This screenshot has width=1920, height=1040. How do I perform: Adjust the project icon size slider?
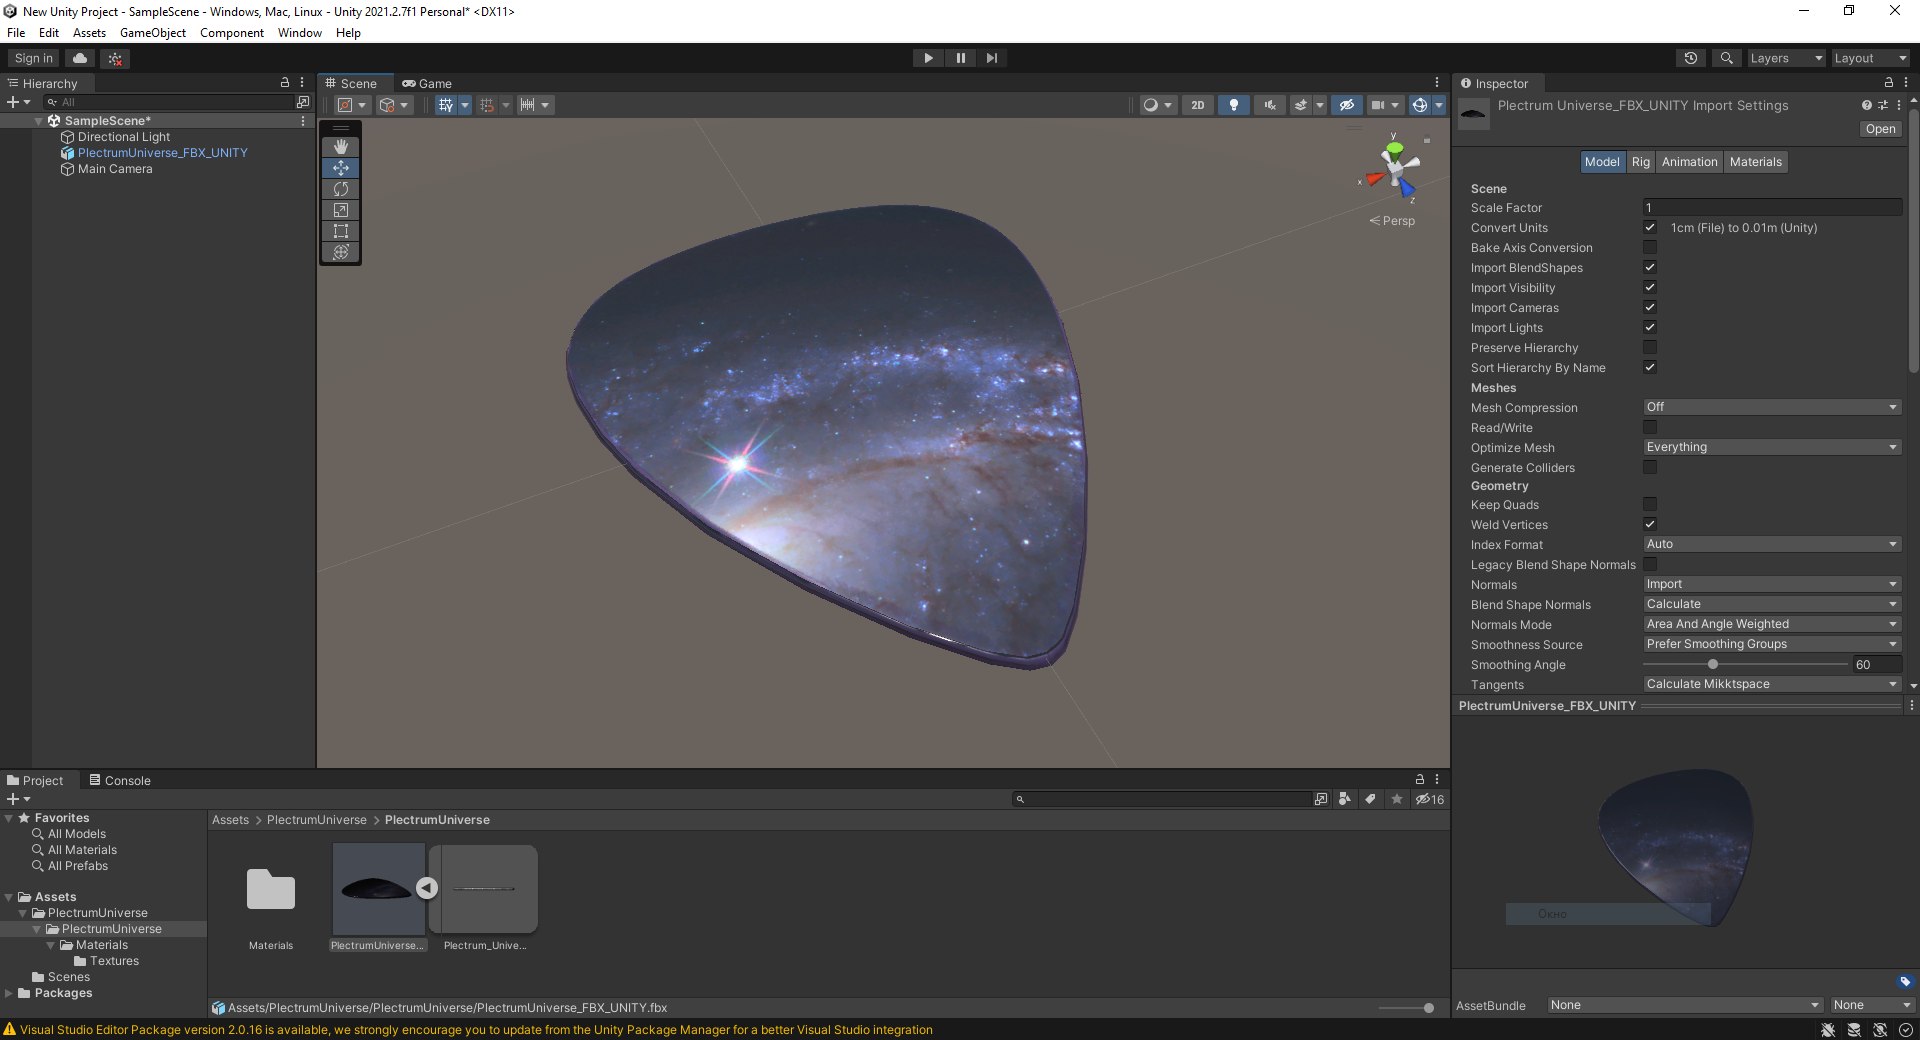pyautogui.click(x=1405, y=1008)
